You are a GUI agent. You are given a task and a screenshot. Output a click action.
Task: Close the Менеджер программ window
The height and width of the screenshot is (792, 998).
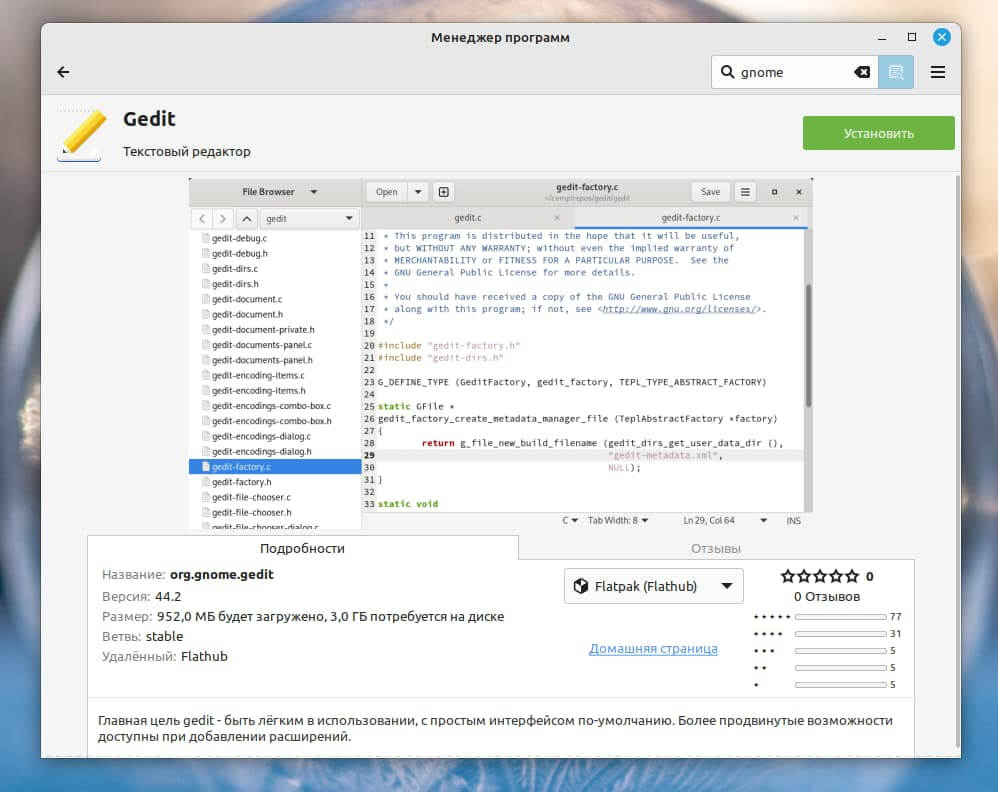pyautogui.click(x=941, y=37)
